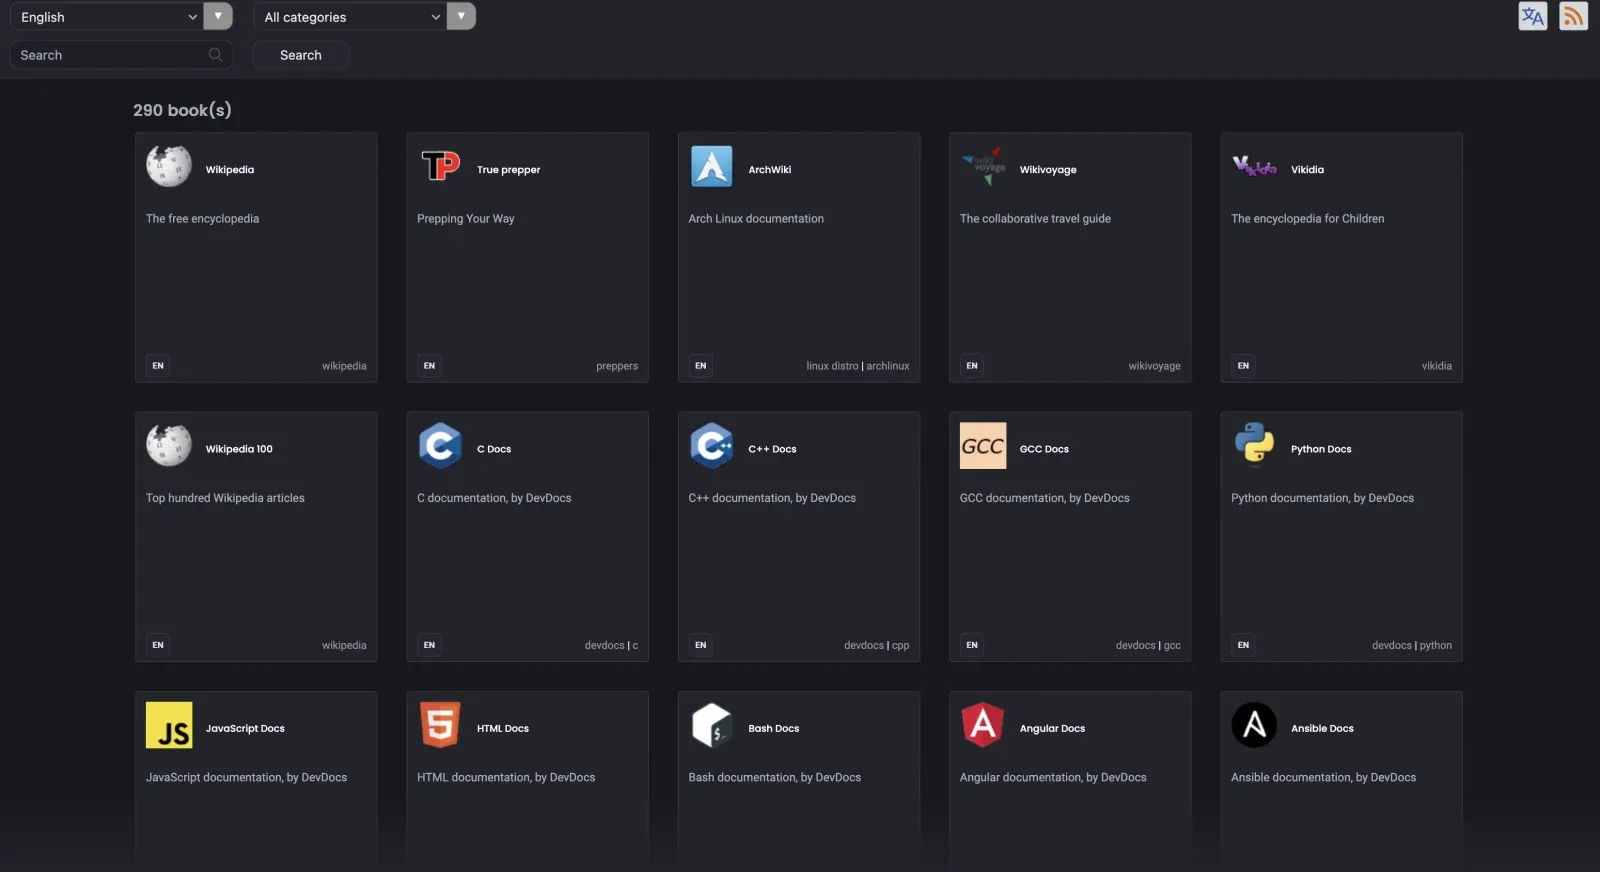Open the Bash Docs book title

pyautogui.click(x=774, y=729)
